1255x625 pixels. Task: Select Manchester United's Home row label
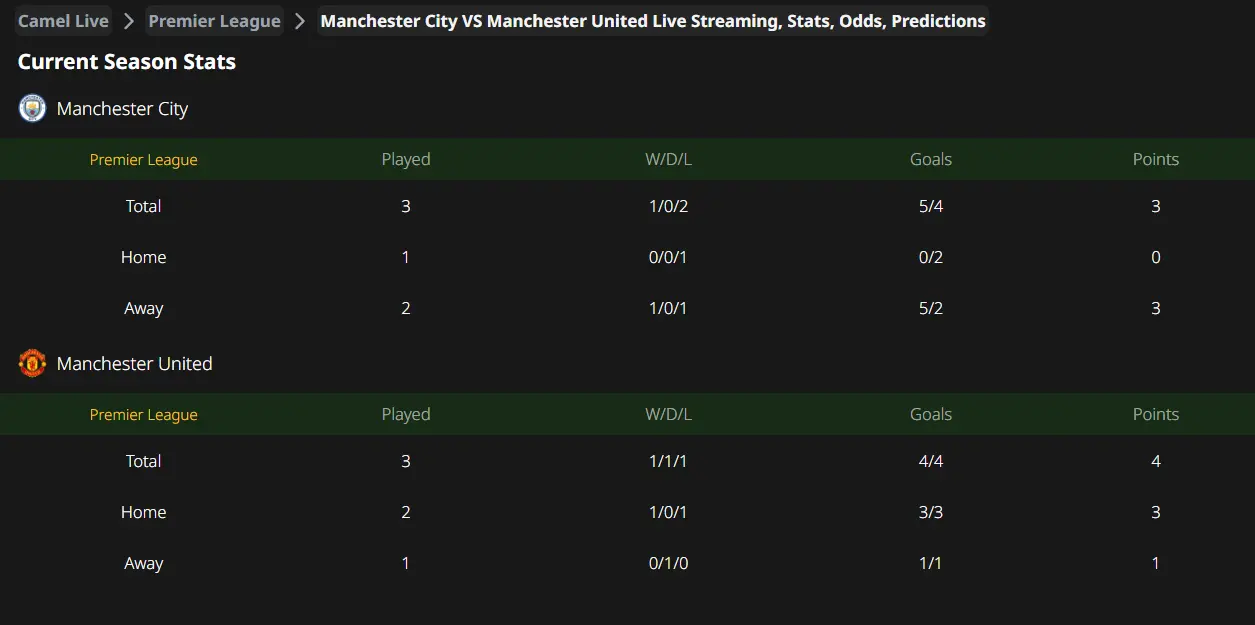click(x=144, y=512)
